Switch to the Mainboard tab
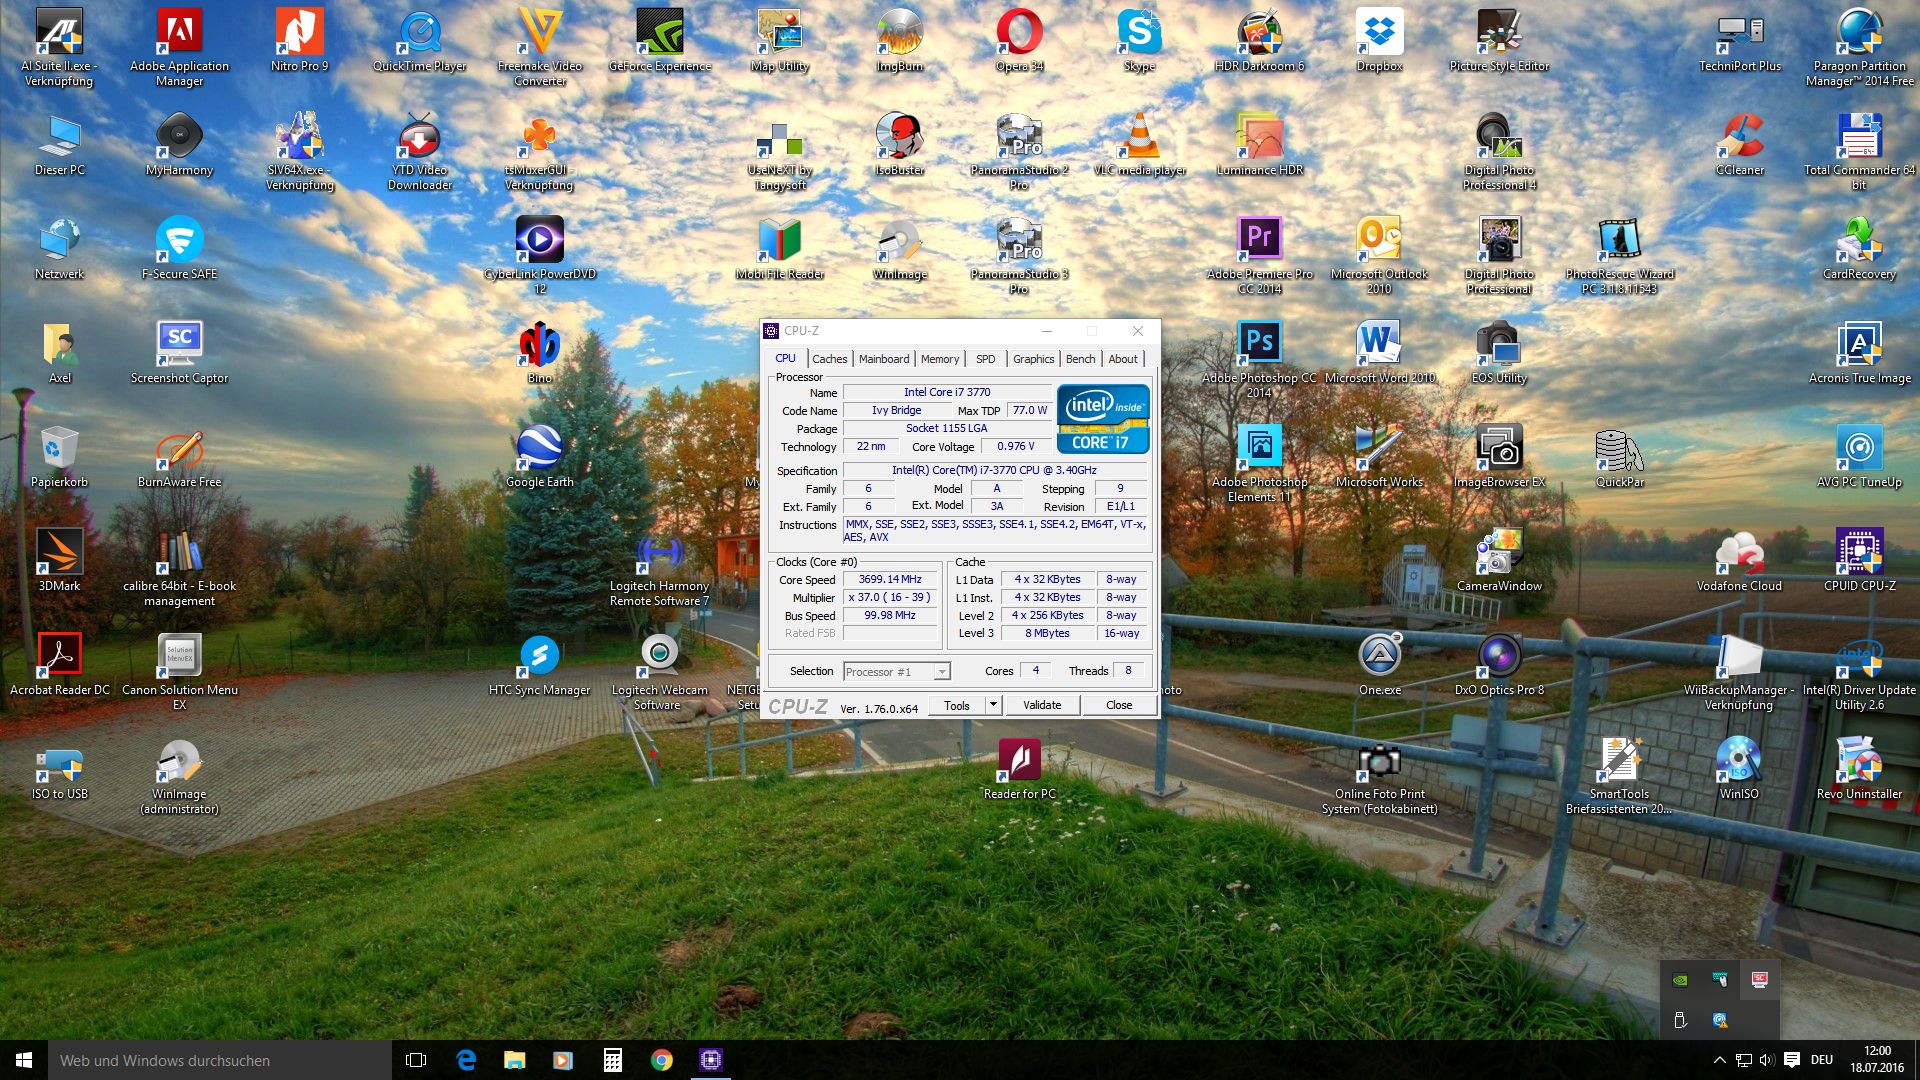 click(x=884, y=359)
